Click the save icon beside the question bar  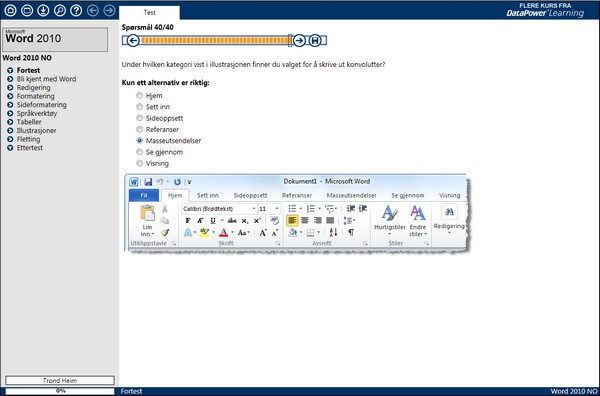tap(315, 40)
